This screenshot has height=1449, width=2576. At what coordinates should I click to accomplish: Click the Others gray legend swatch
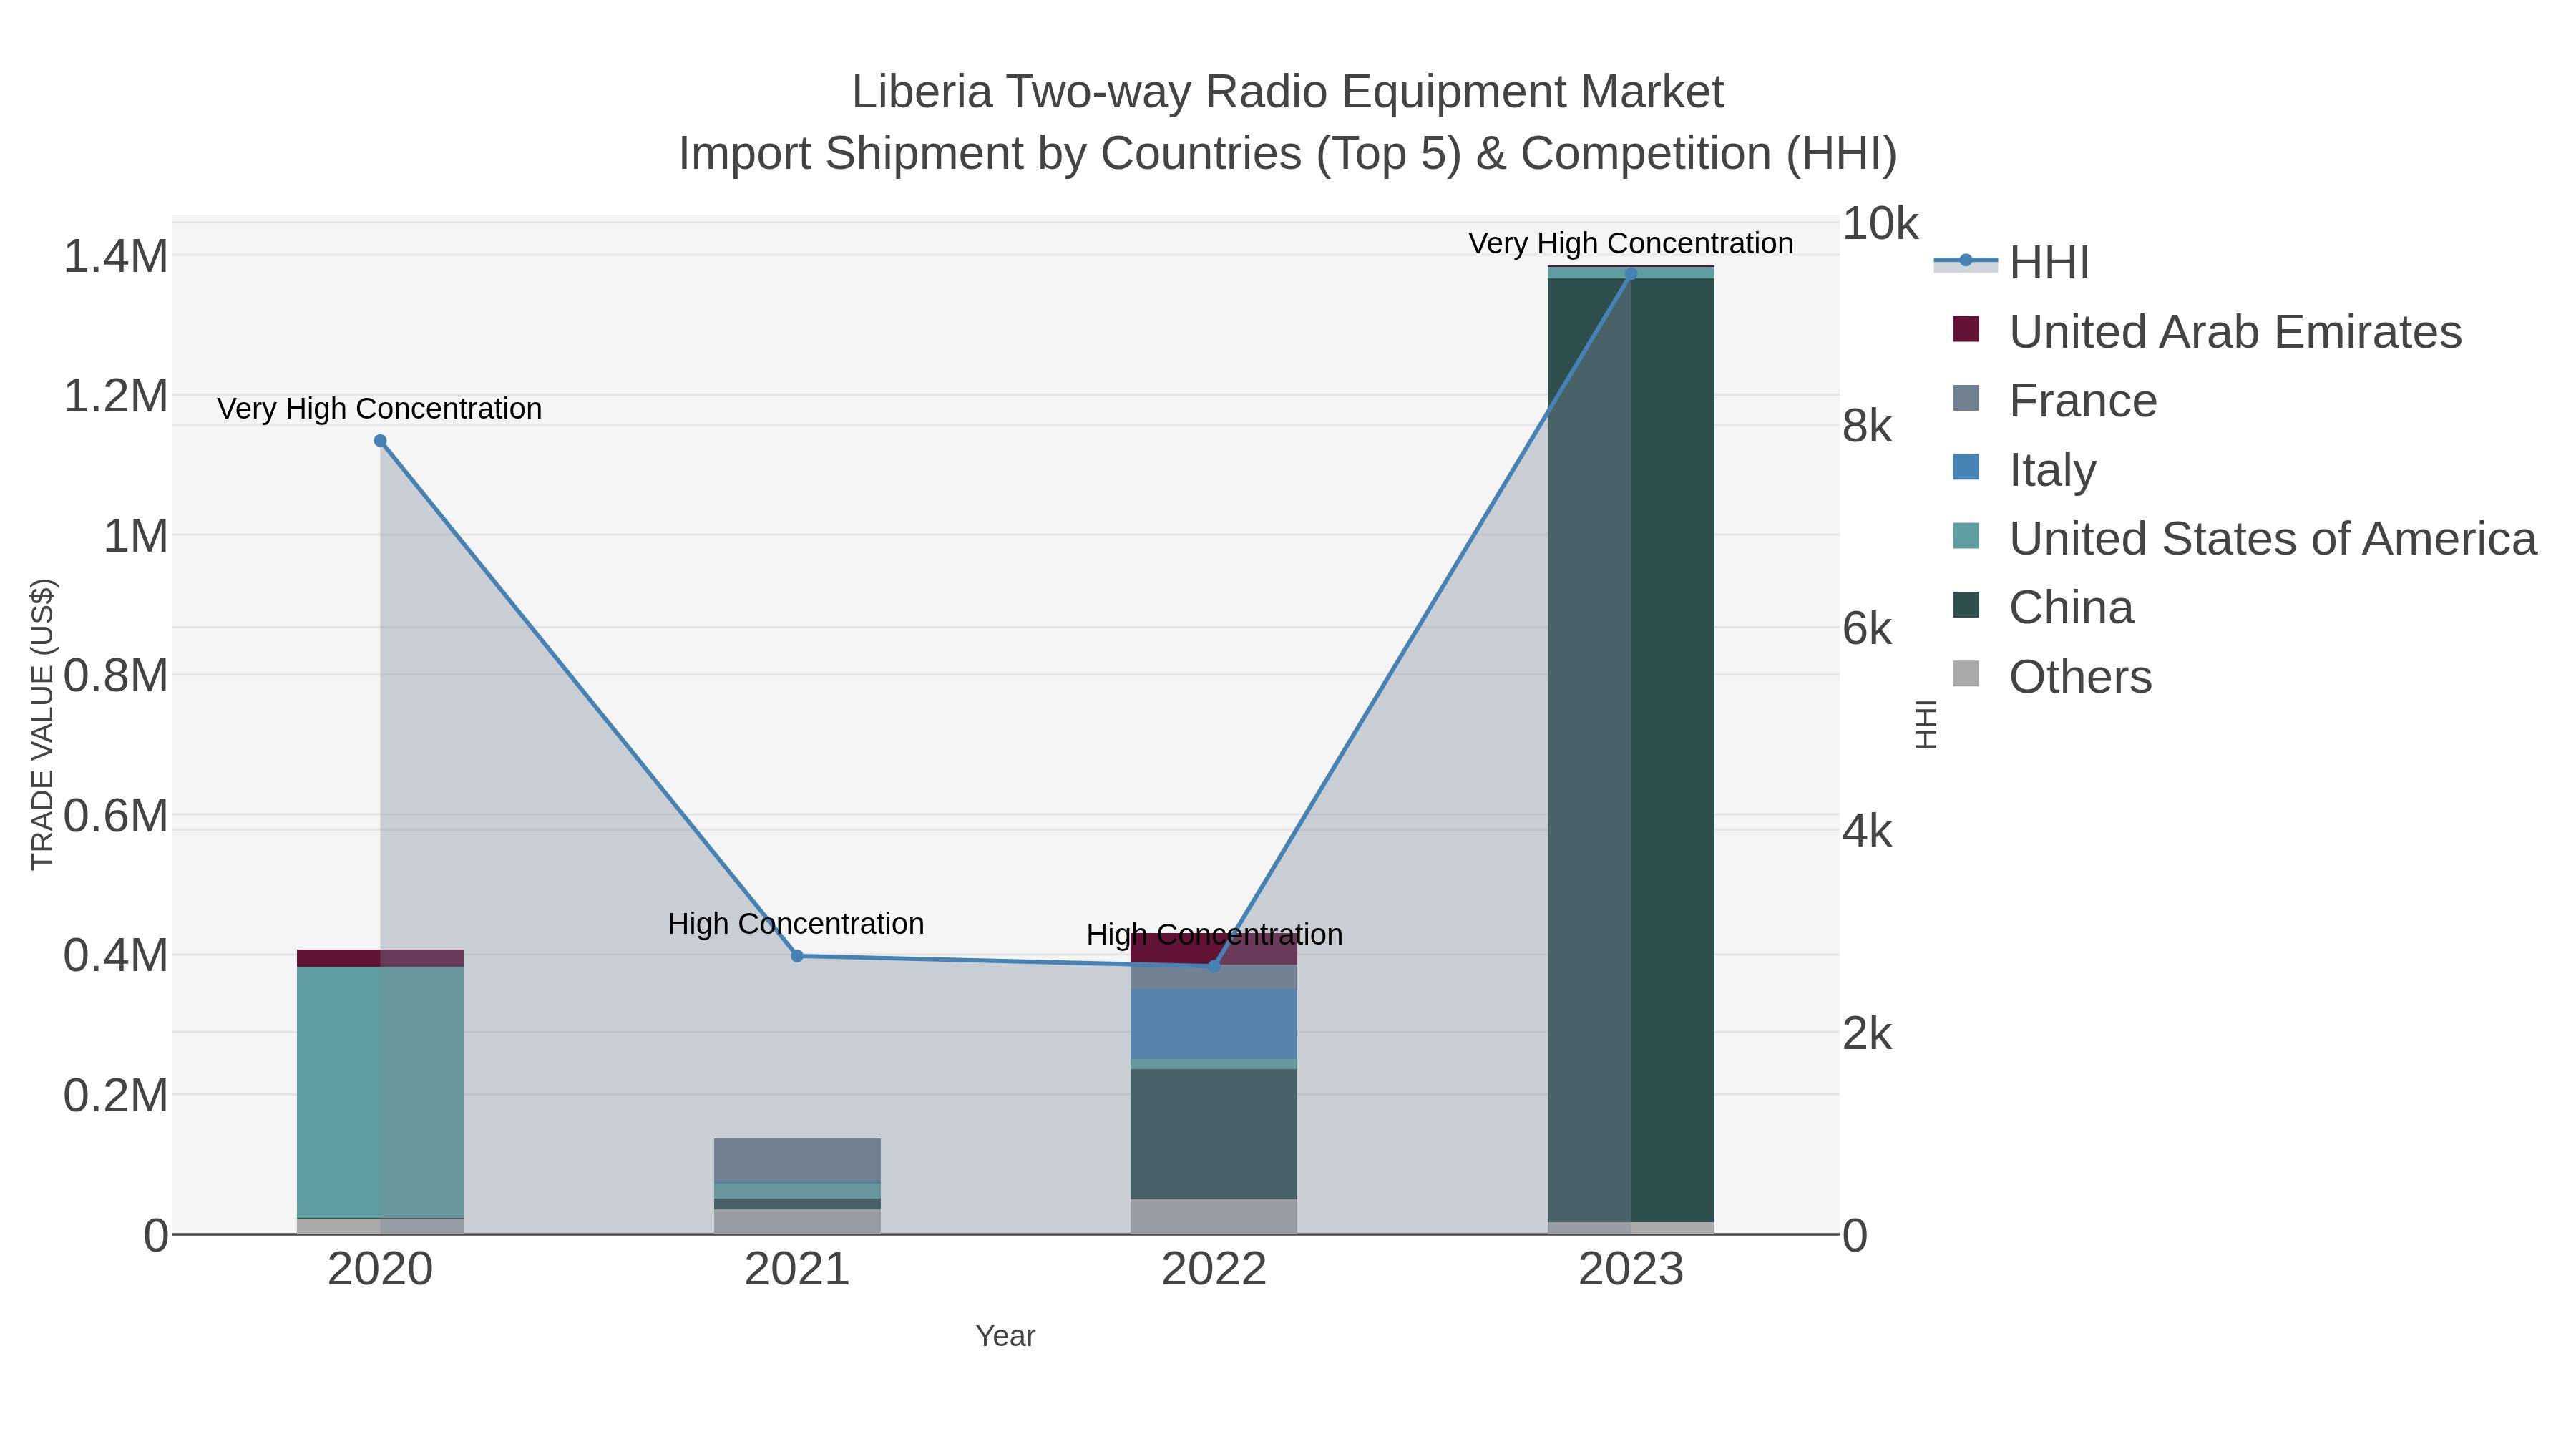[x=1965, y=674]
